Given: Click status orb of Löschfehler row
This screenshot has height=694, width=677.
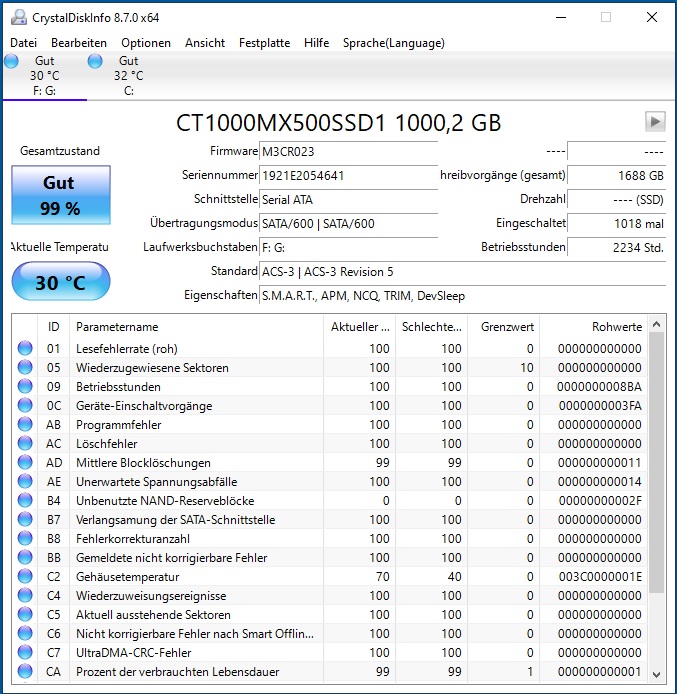Looking at the screenshot, I should [25, 443].
